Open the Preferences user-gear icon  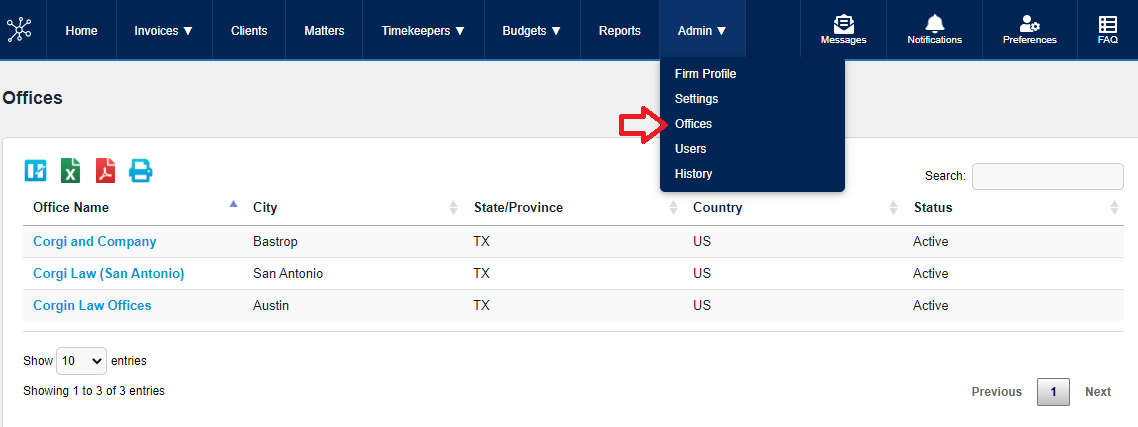1029,24
